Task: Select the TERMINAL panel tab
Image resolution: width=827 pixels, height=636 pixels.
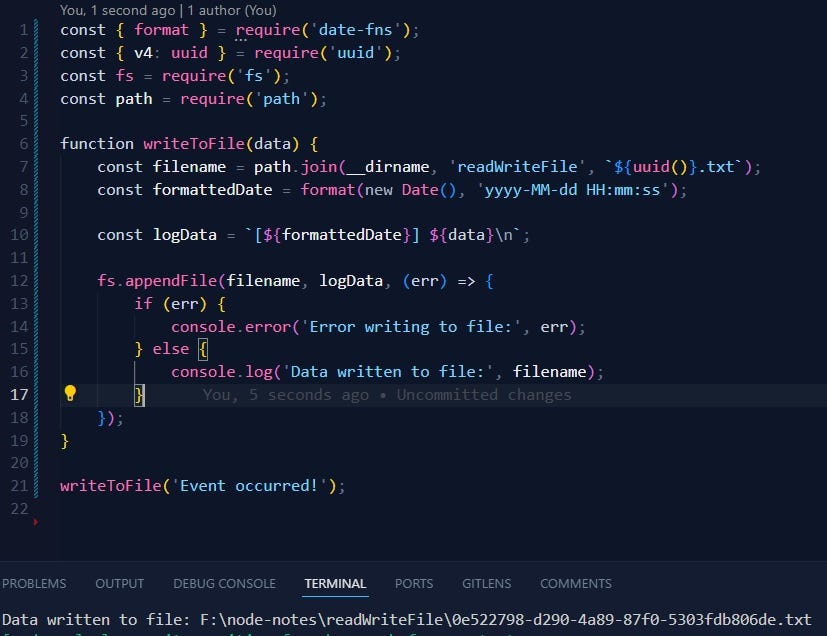Action: click(x=335, y=583)
